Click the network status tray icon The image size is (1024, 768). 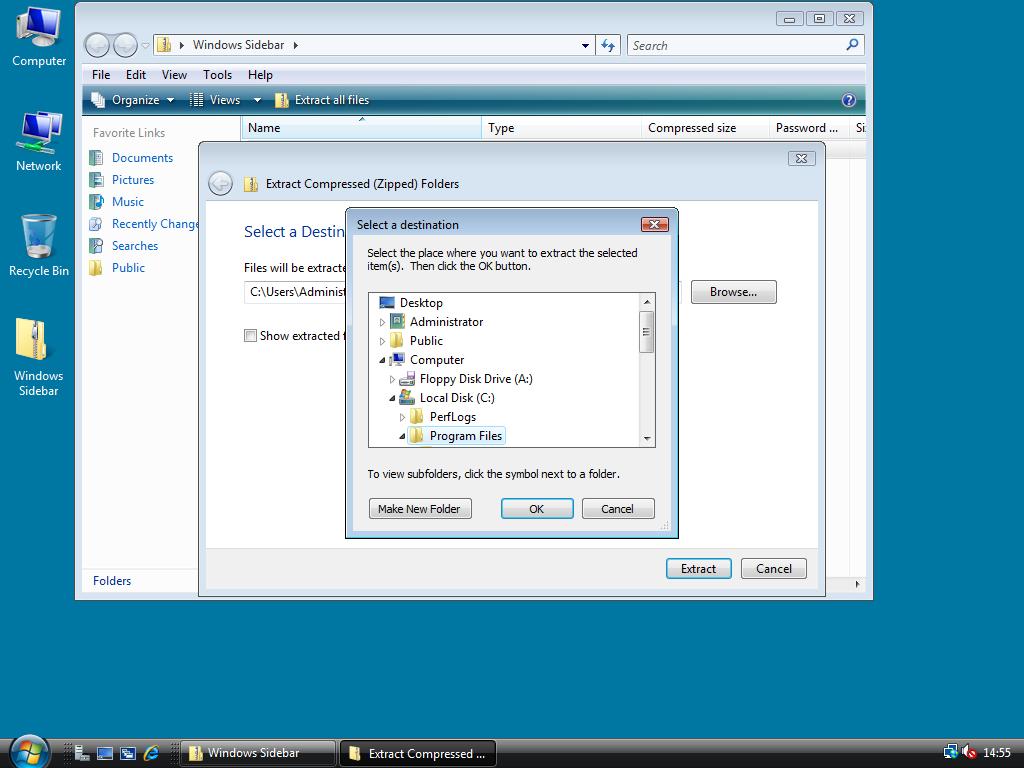951,752
